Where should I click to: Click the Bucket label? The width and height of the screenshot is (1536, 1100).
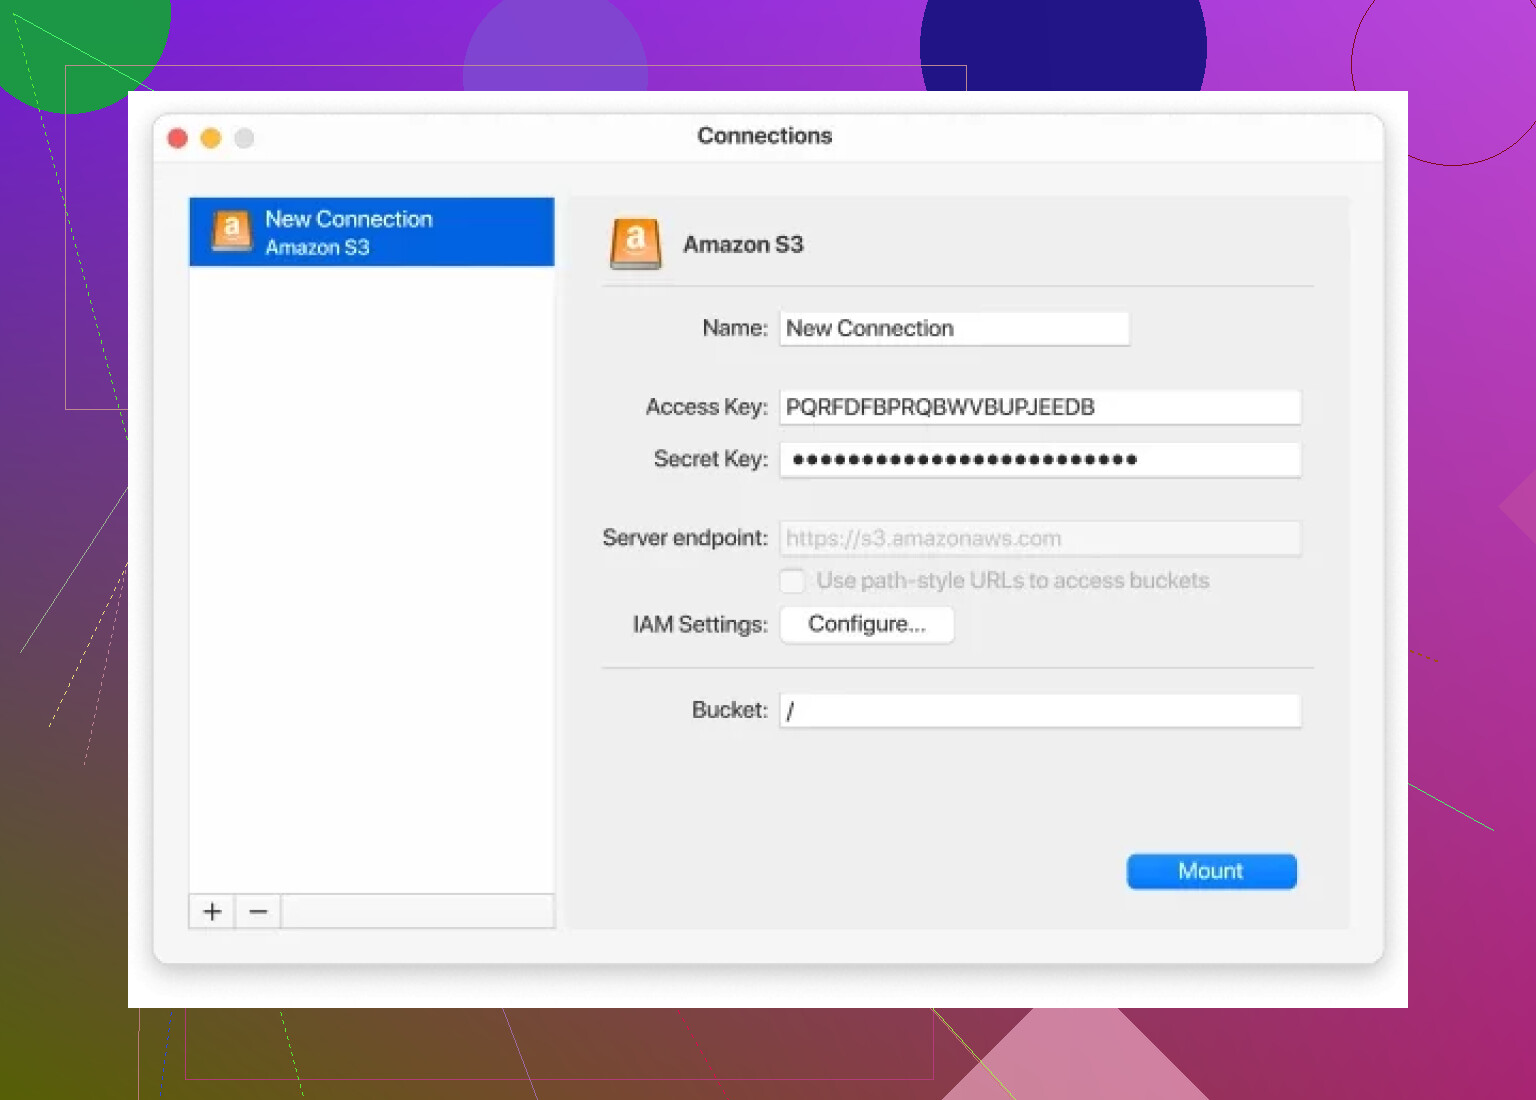[730, 710]
